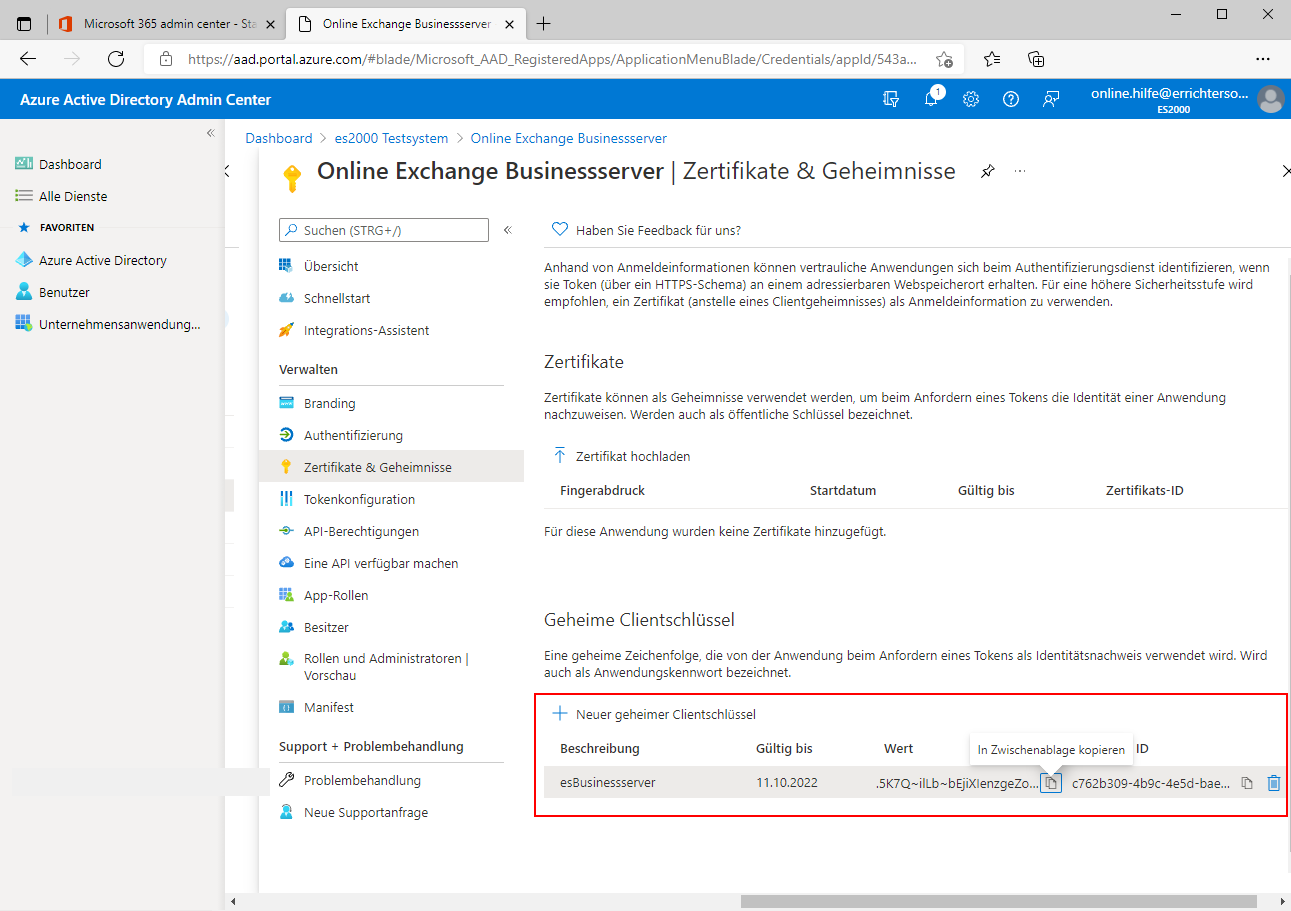1291x911 pixels.
Task: Delete the esBusinessserver client secret
Action: point(1274,783)
